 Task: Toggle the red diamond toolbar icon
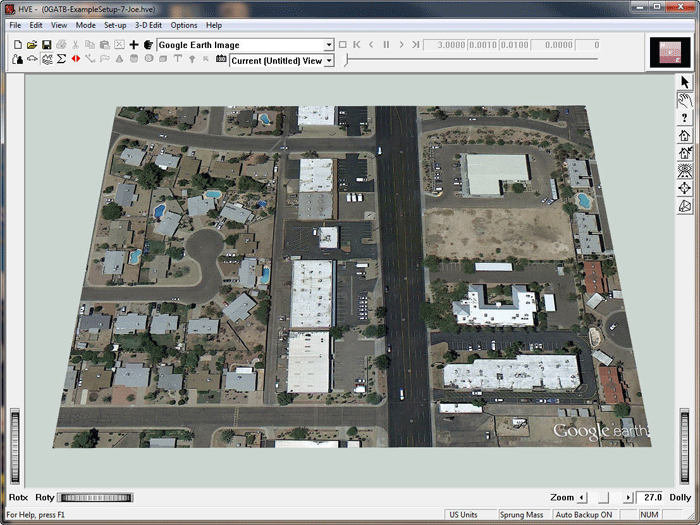75,60
